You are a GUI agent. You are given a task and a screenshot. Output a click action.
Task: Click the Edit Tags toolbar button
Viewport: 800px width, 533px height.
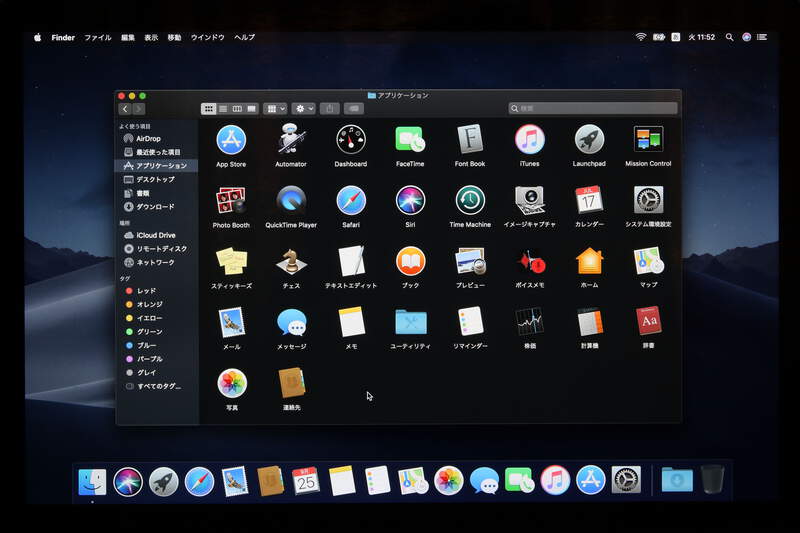coord(354,109)
